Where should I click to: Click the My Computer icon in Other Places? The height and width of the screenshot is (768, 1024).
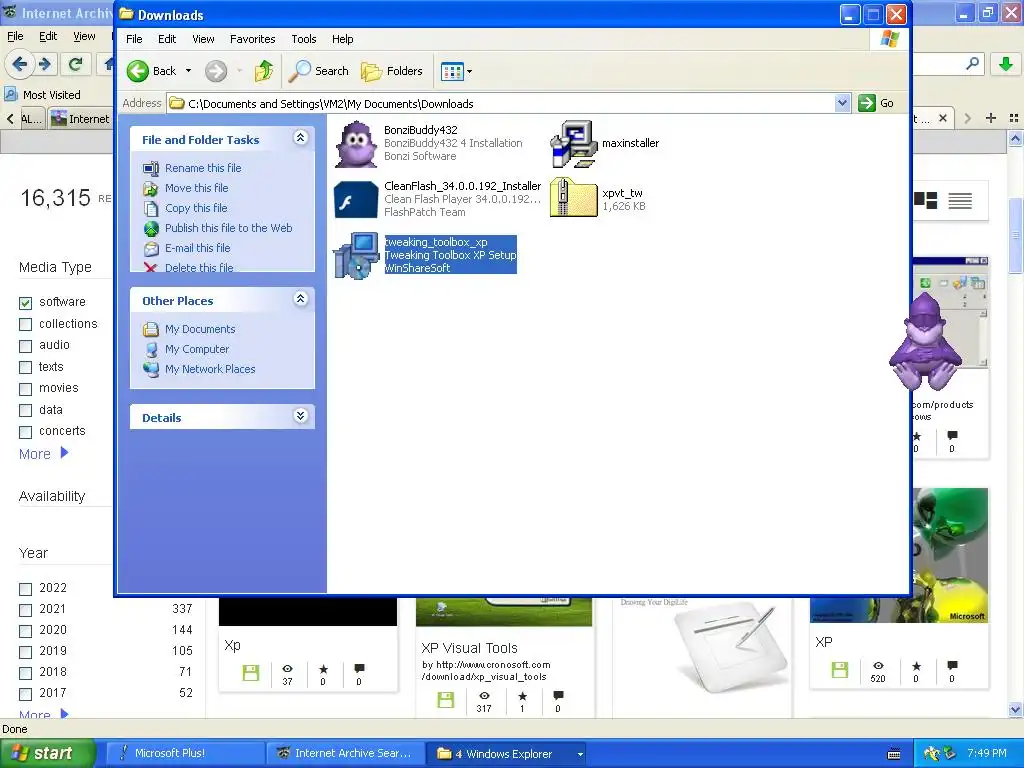tap(151, 349)
